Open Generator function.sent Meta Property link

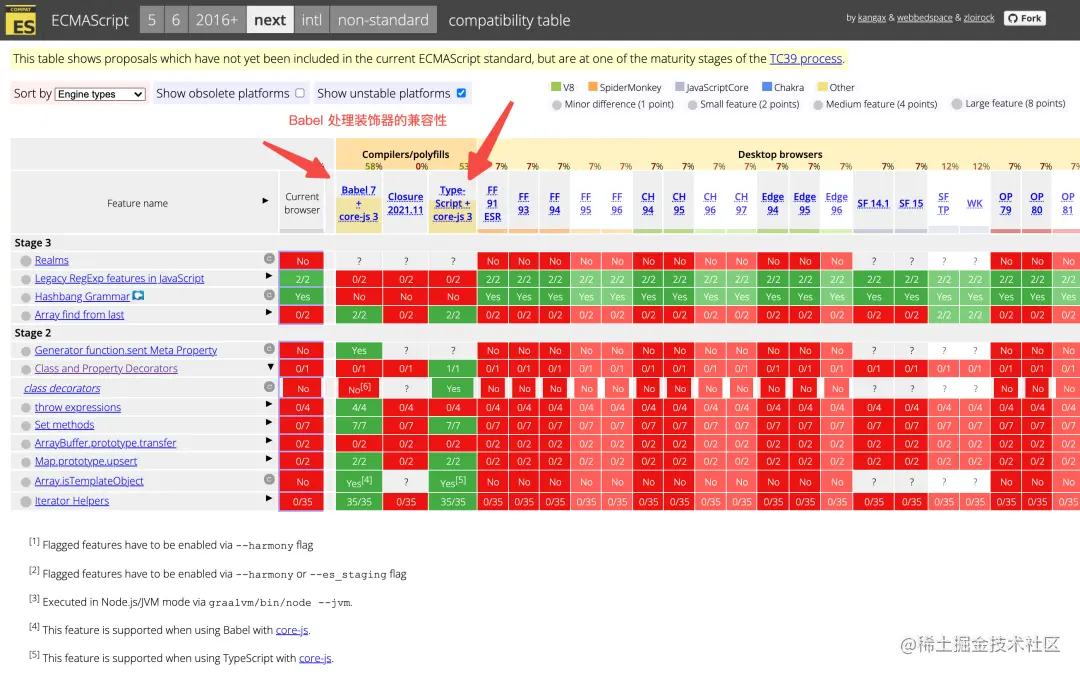coord(125,350)
